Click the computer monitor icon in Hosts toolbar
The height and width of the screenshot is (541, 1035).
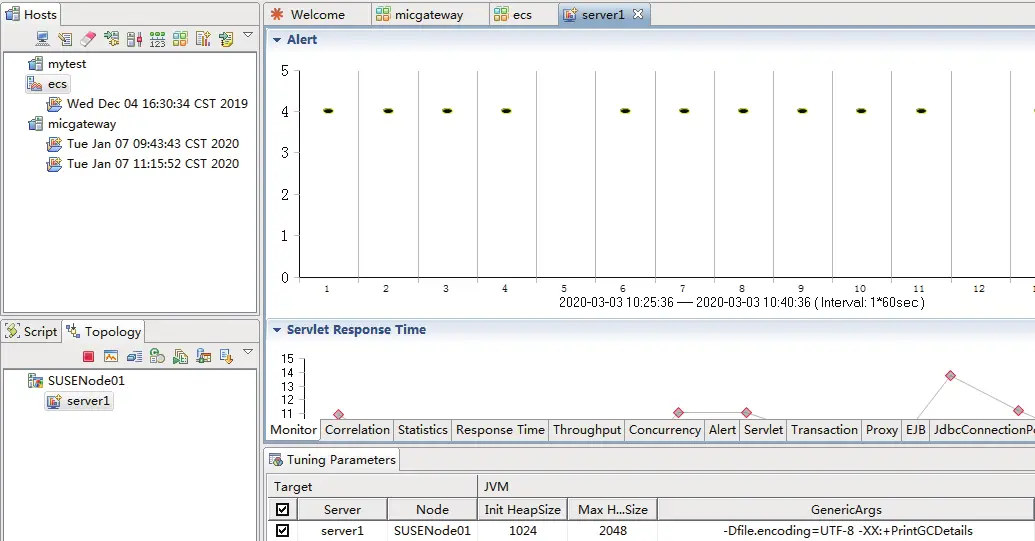(42, 39)
